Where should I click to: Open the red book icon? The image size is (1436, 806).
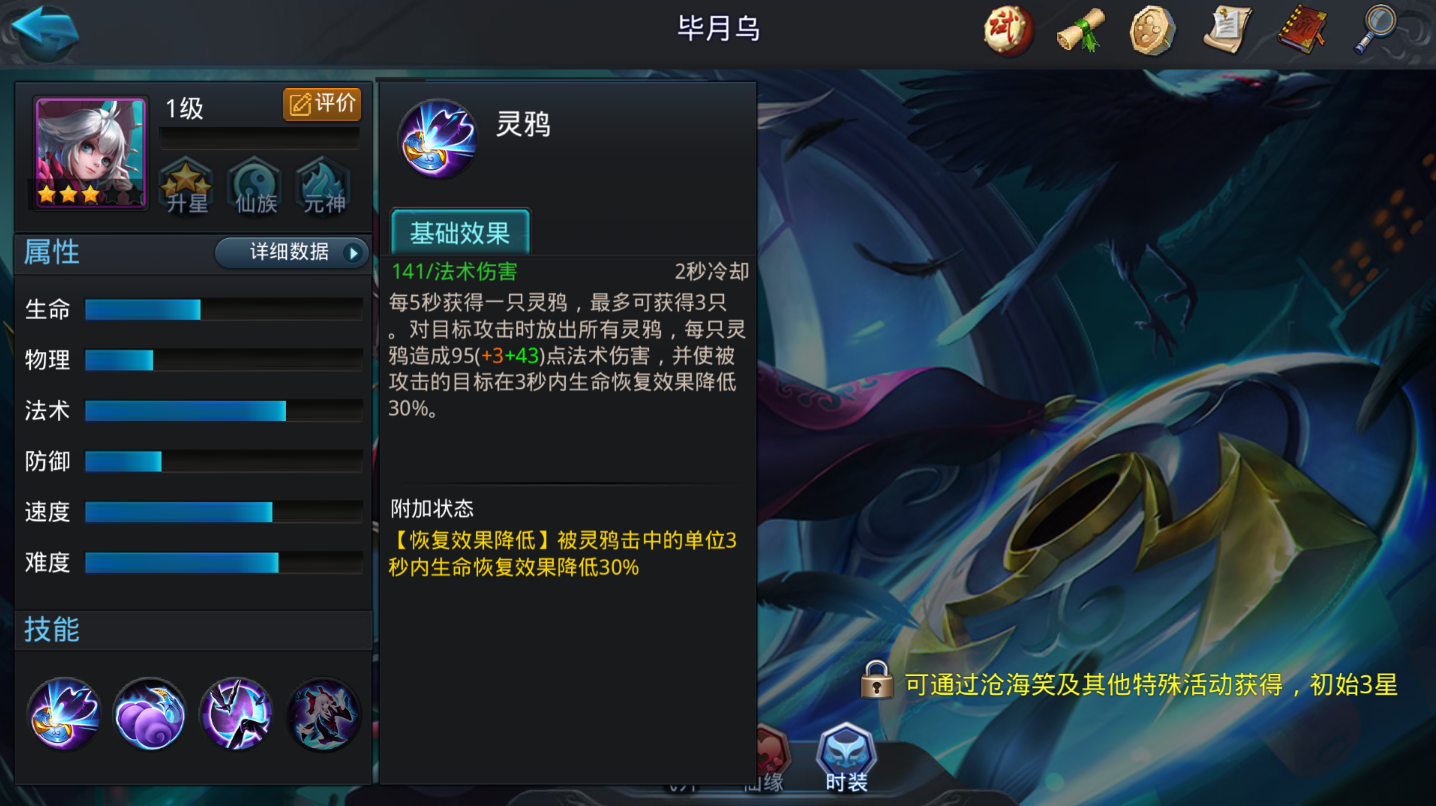(1302, 30)
